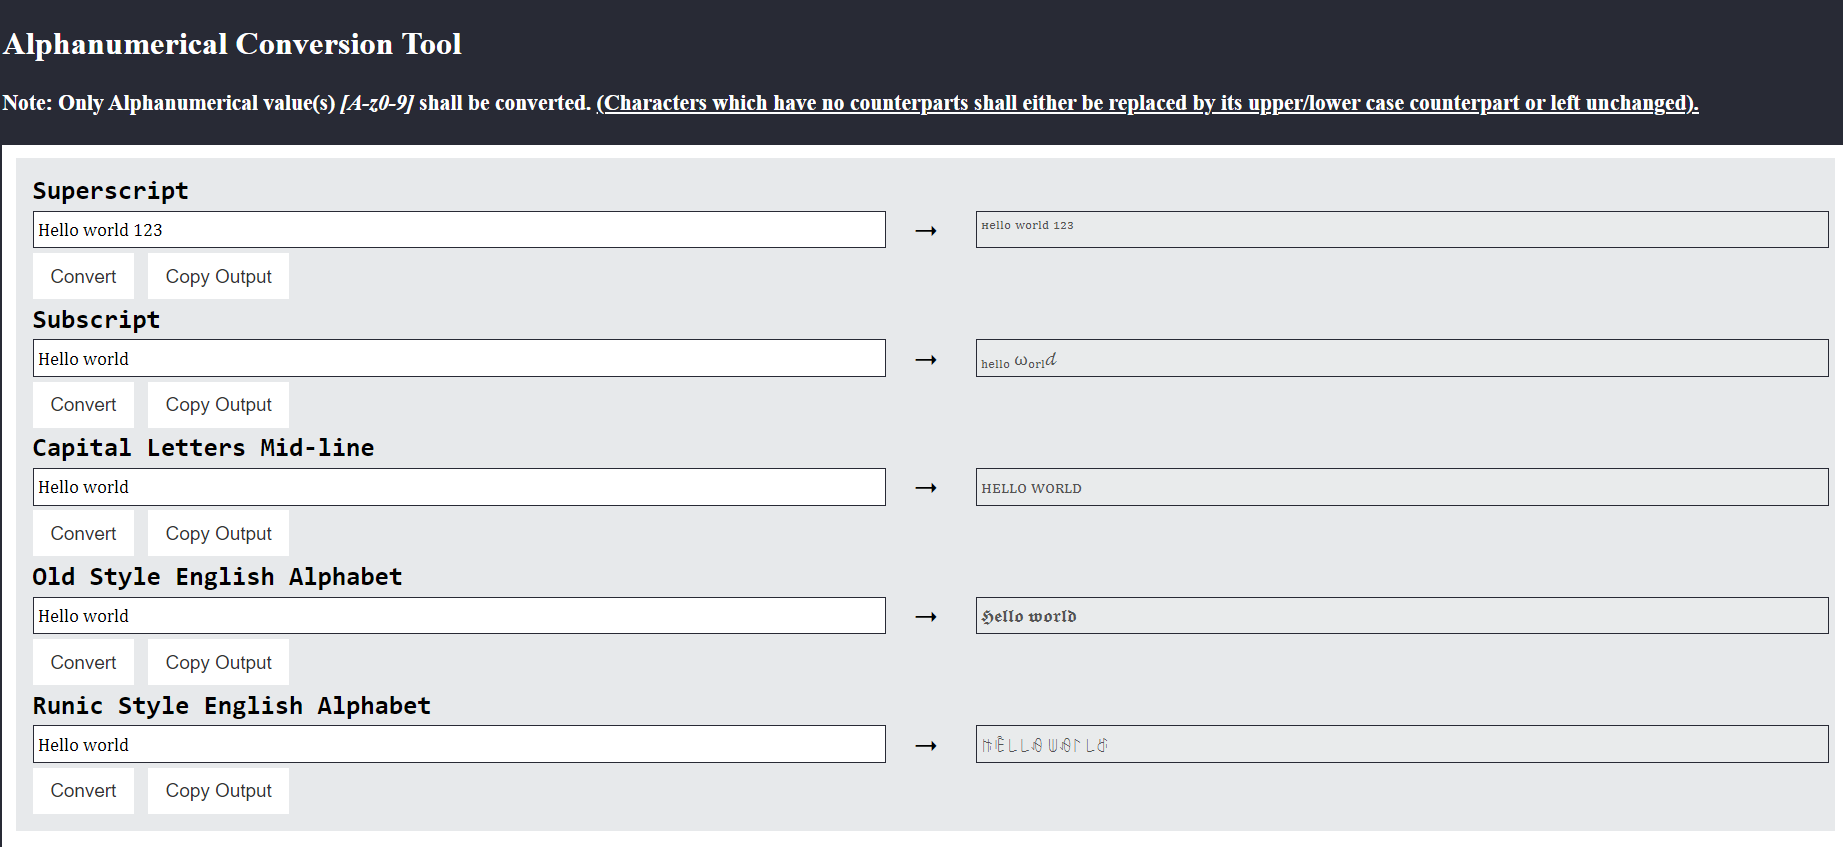Convert text to Old Style English
This screenshot has width=1843, height=847.
(x=83, y=662)
